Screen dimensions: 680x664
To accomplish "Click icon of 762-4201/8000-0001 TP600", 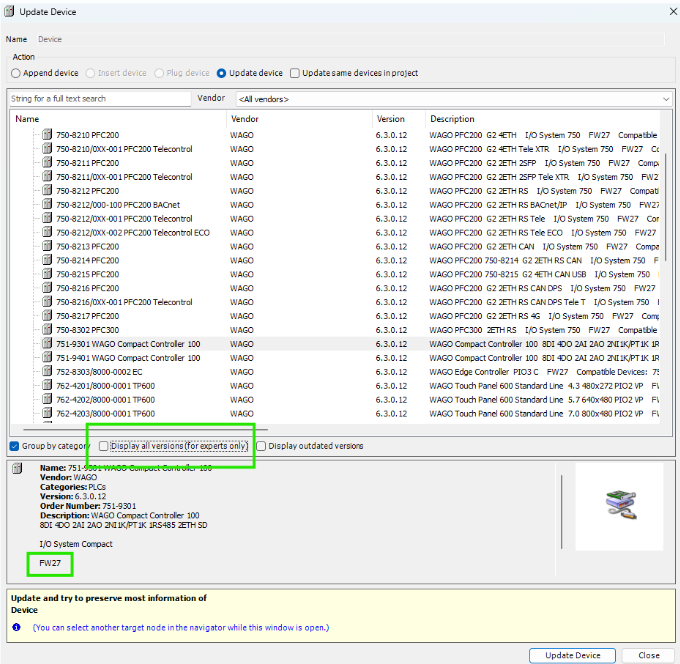I will coord(47,385).
